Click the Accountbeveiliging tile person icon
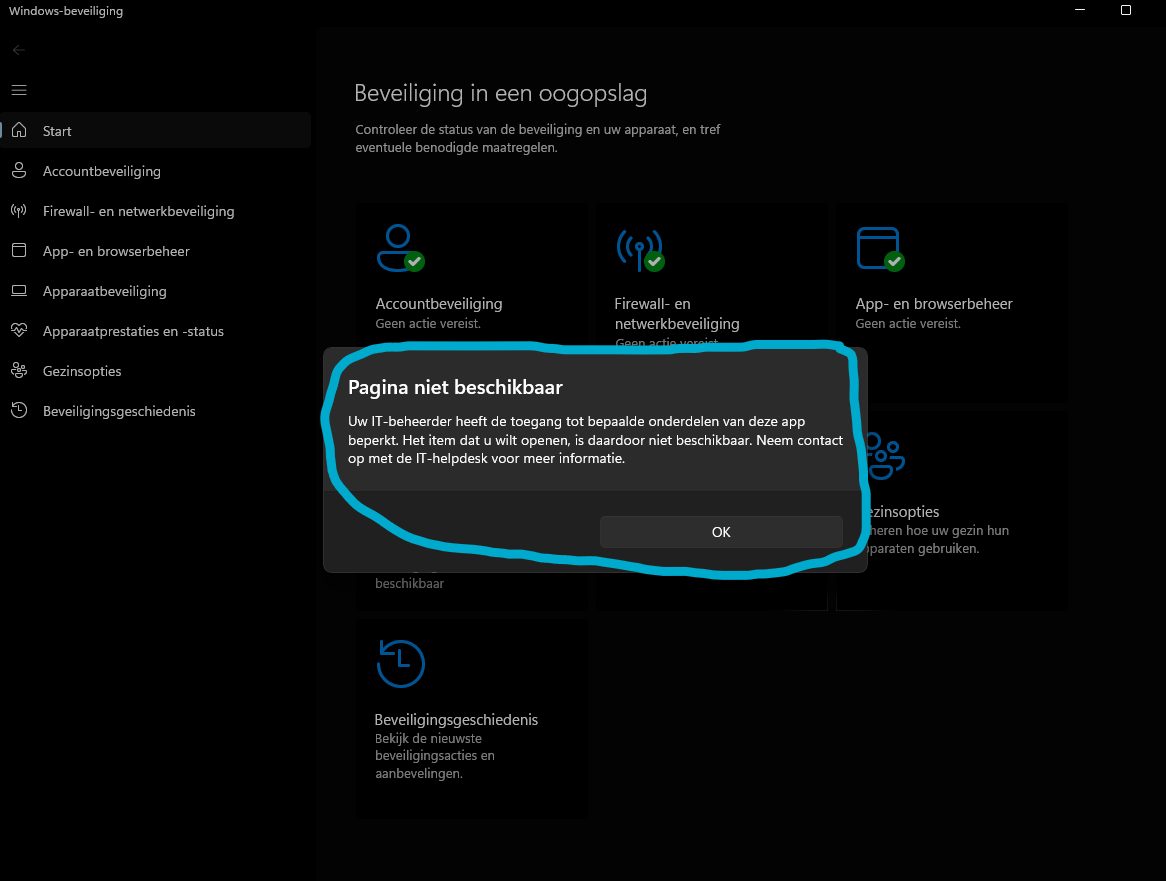The image size is (1166, 881). pos(400,248)
